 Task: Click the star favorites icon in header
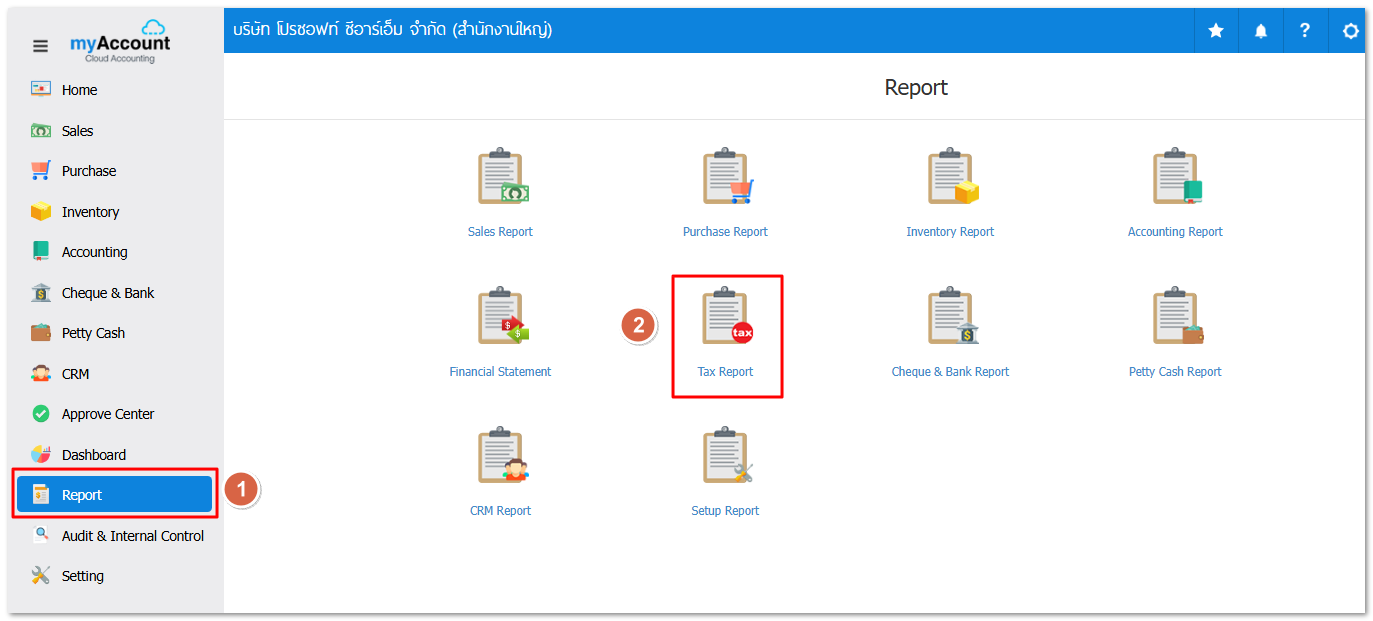click(1216, 31)
